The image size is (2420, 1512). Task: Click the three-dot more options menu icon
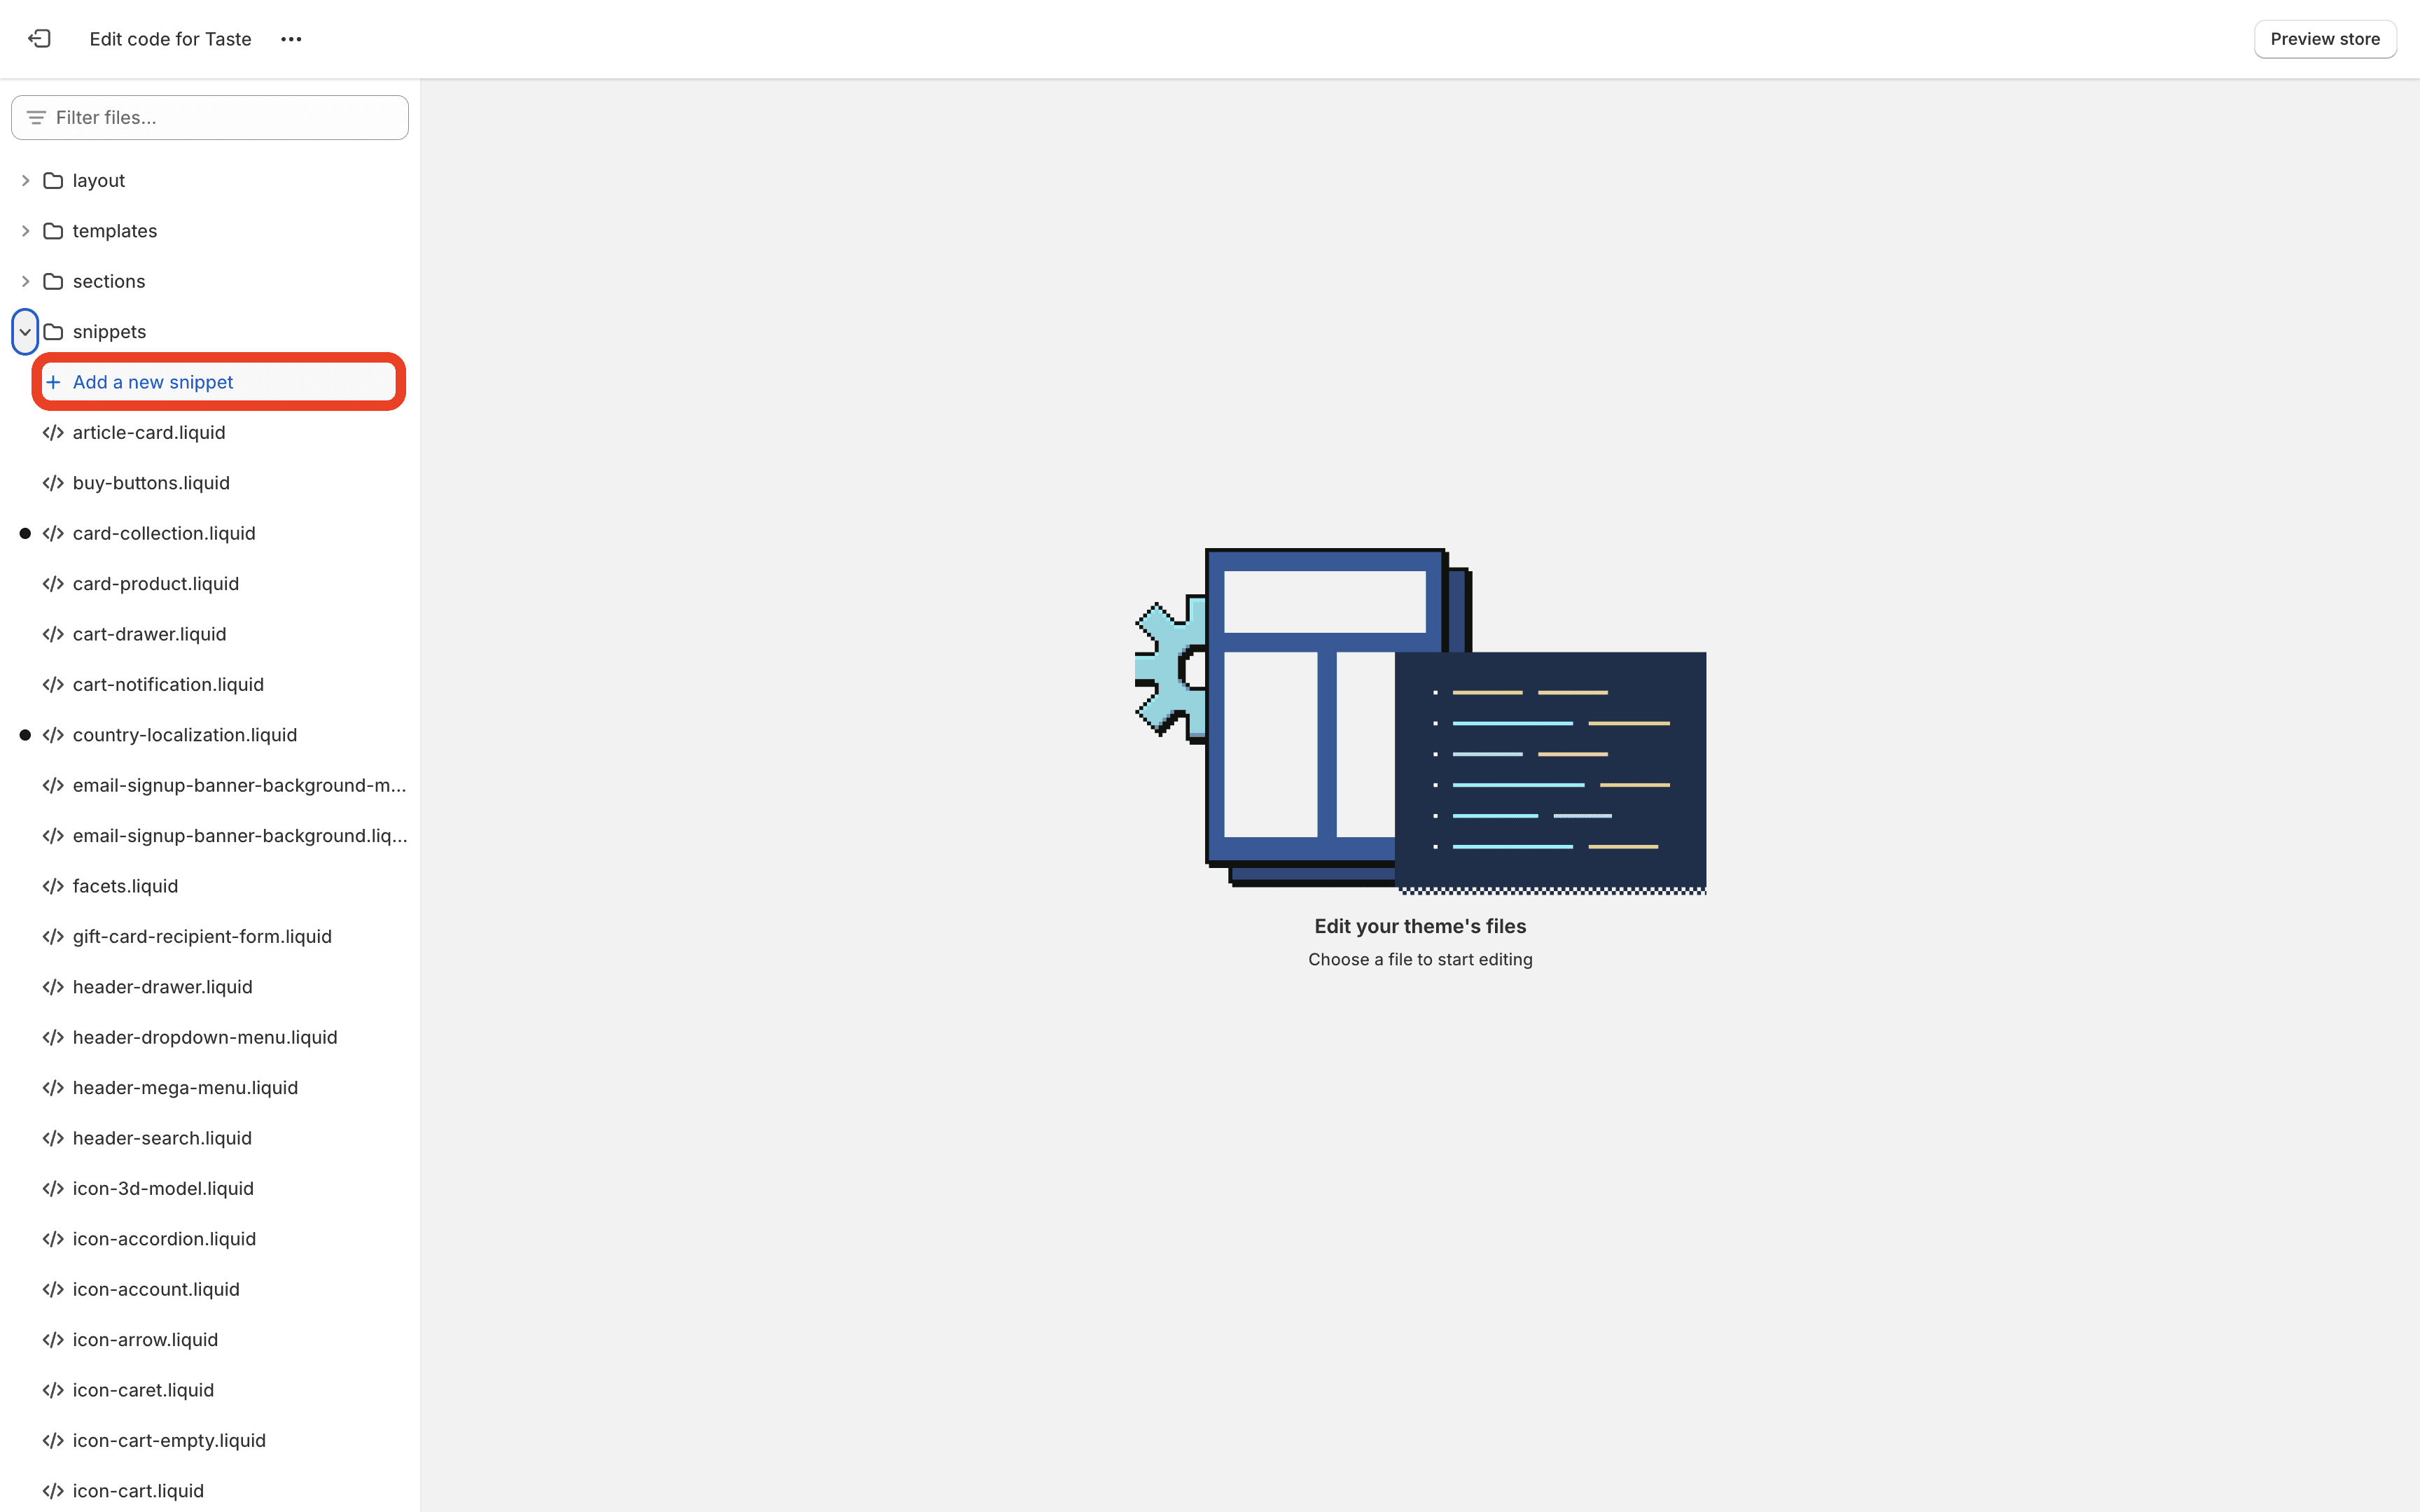tap(291, 38)
